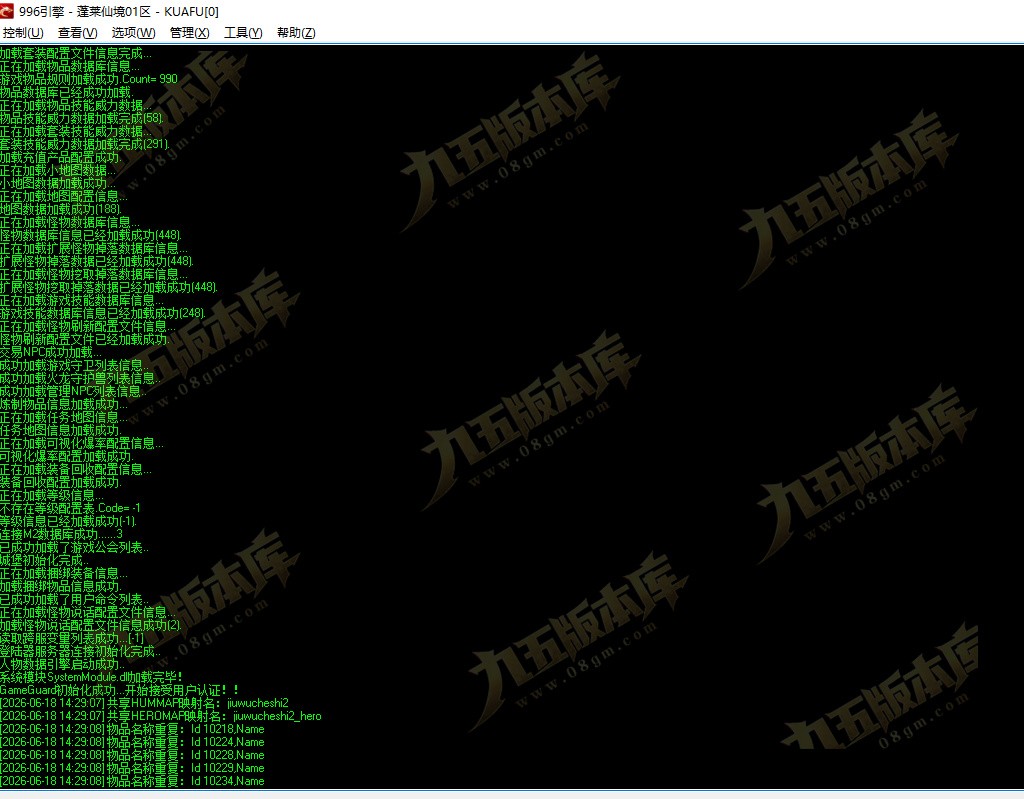The width and height of the screenshot is (1024, 799).
Task: Select log line 怪物刷新配置文件已经加载成功
Action: (x=85, y=339)
